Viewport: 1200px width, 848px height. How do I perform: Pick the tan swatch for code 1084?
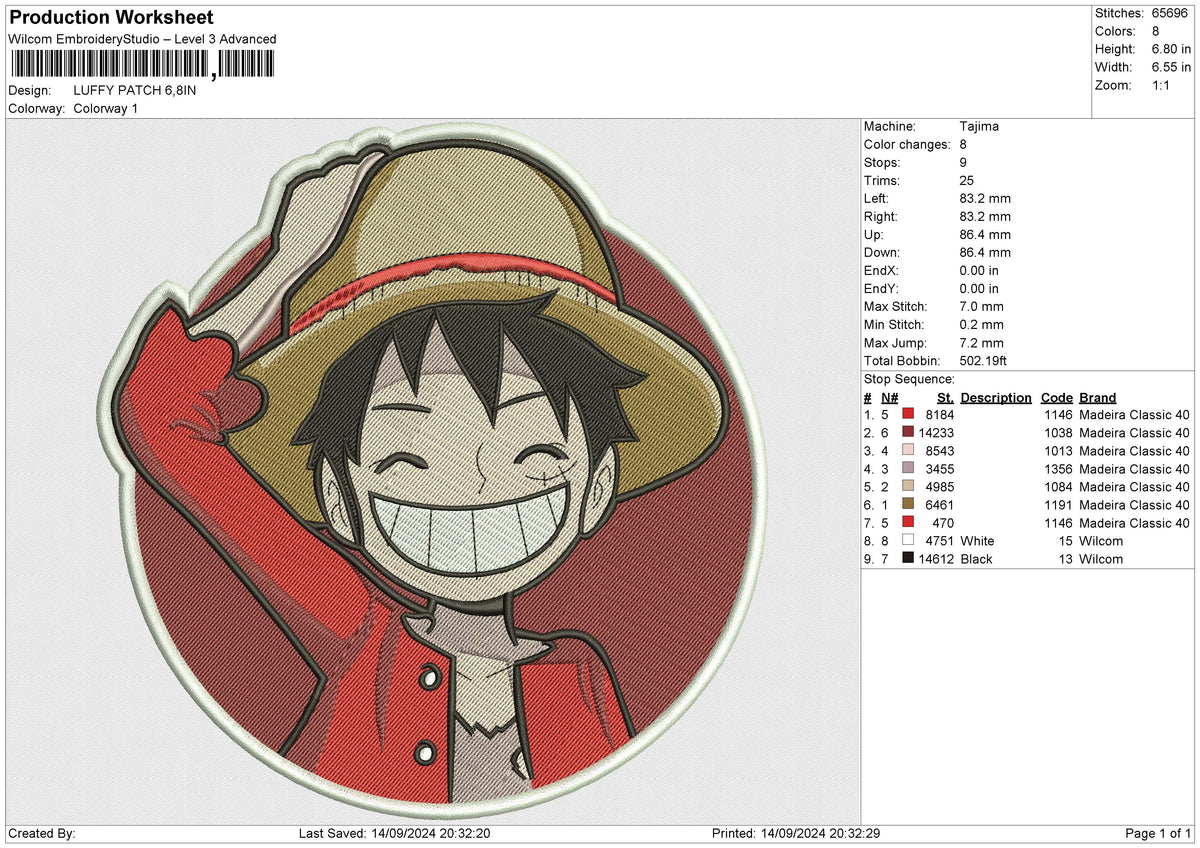pyautogui.click(x=908, y=487)
